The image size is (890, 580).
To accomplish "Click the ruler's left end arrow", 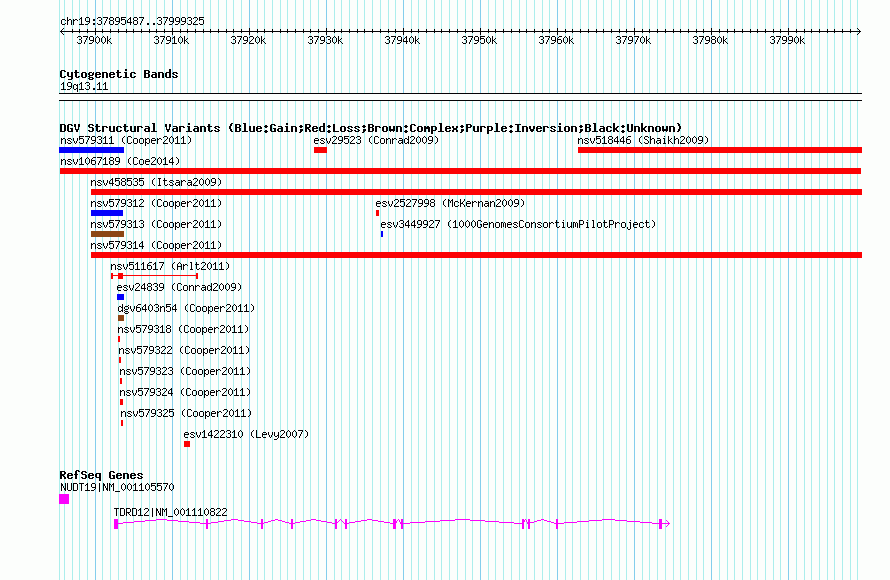I will 62,32.
